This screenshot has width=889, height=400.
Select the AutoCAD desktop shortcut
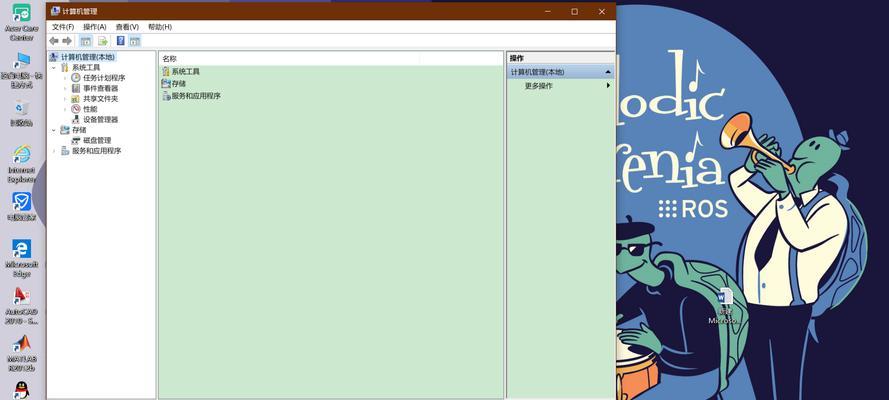(22, 306)
